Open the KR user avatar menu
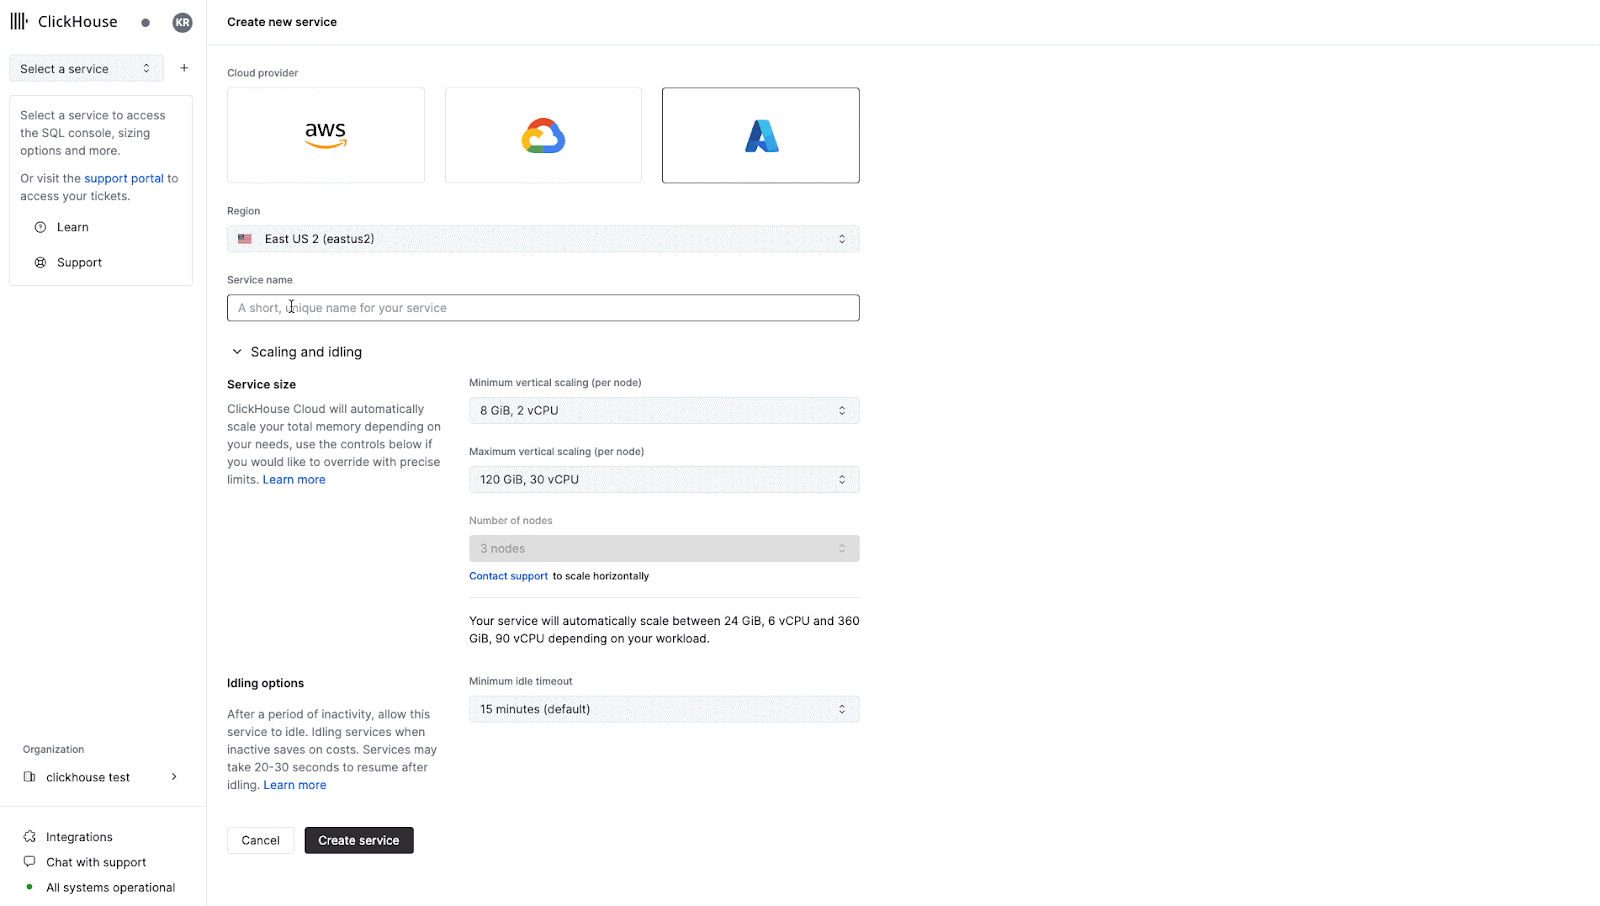The width and height of the screenshot is (1600, 906). [182, 22]
